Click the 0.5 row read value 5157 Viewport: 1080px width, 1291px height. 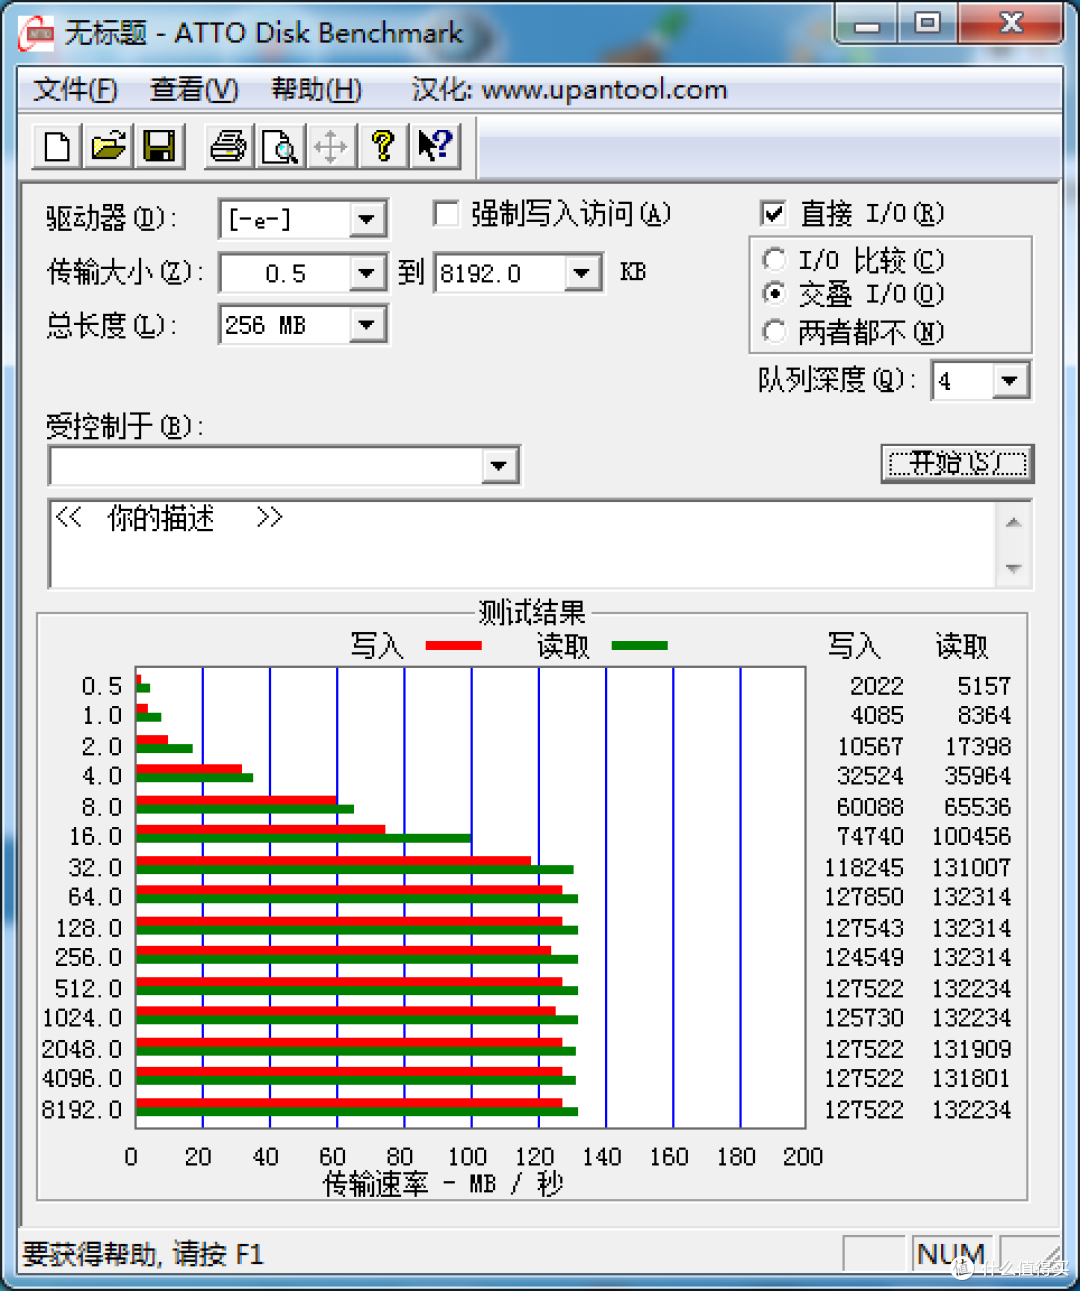click(984, 686)
